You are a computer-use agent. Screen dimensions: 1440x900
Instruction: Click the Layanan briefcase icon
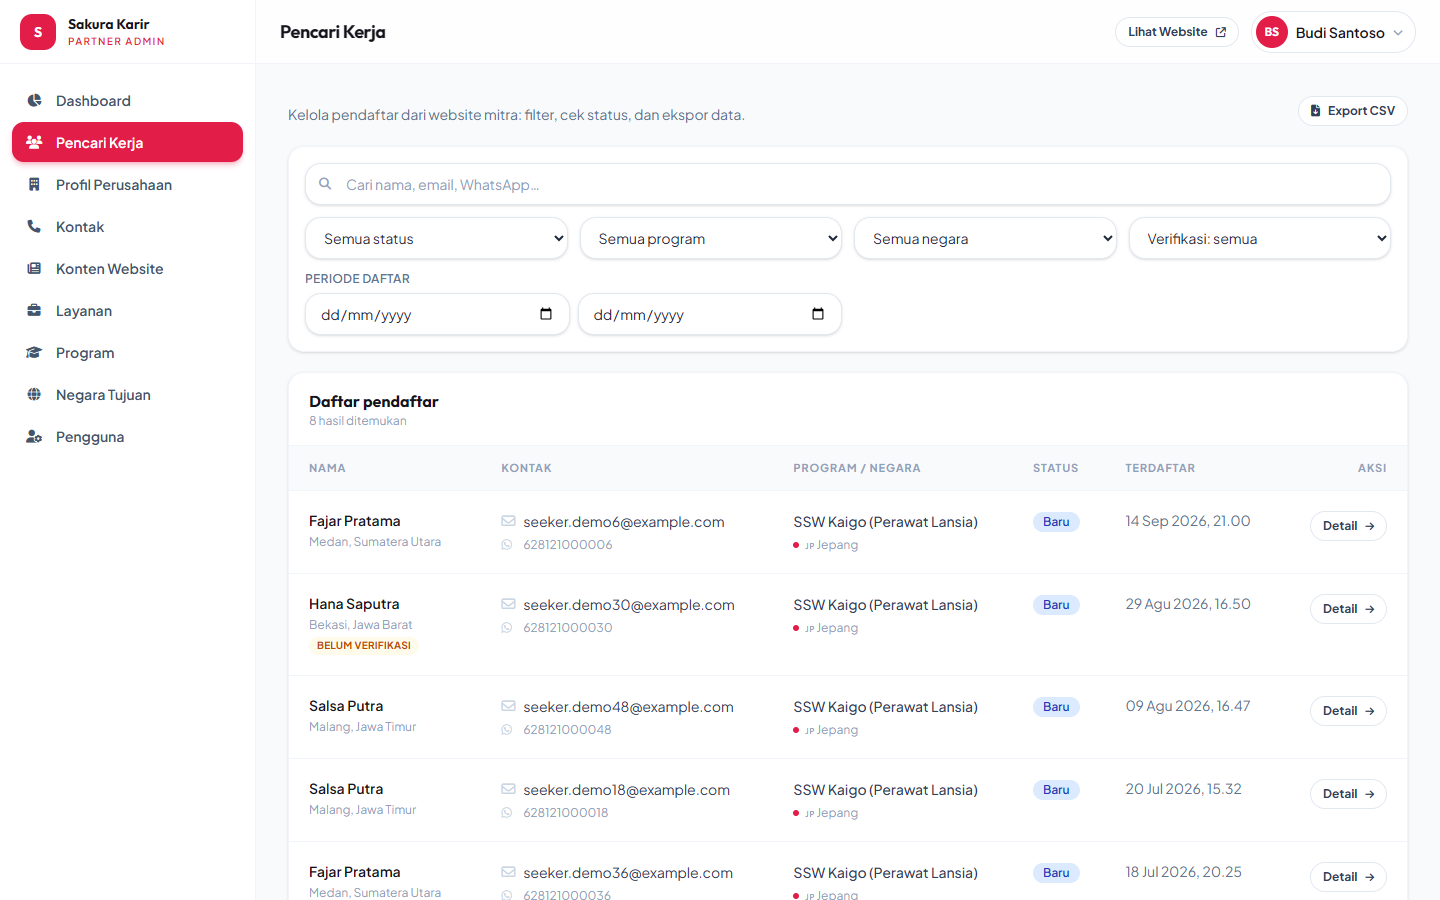click(x=34, y=311)
